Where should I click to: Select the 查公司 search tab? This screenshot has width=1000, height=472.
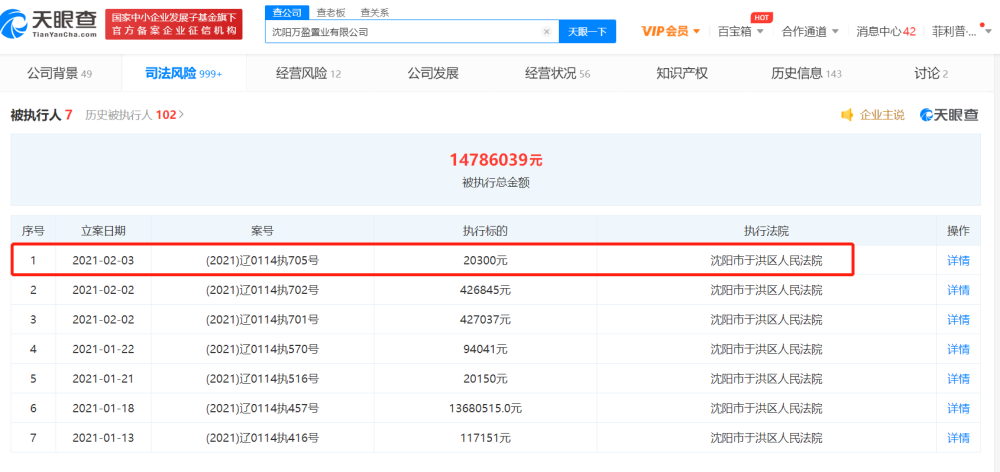[286, 13]
